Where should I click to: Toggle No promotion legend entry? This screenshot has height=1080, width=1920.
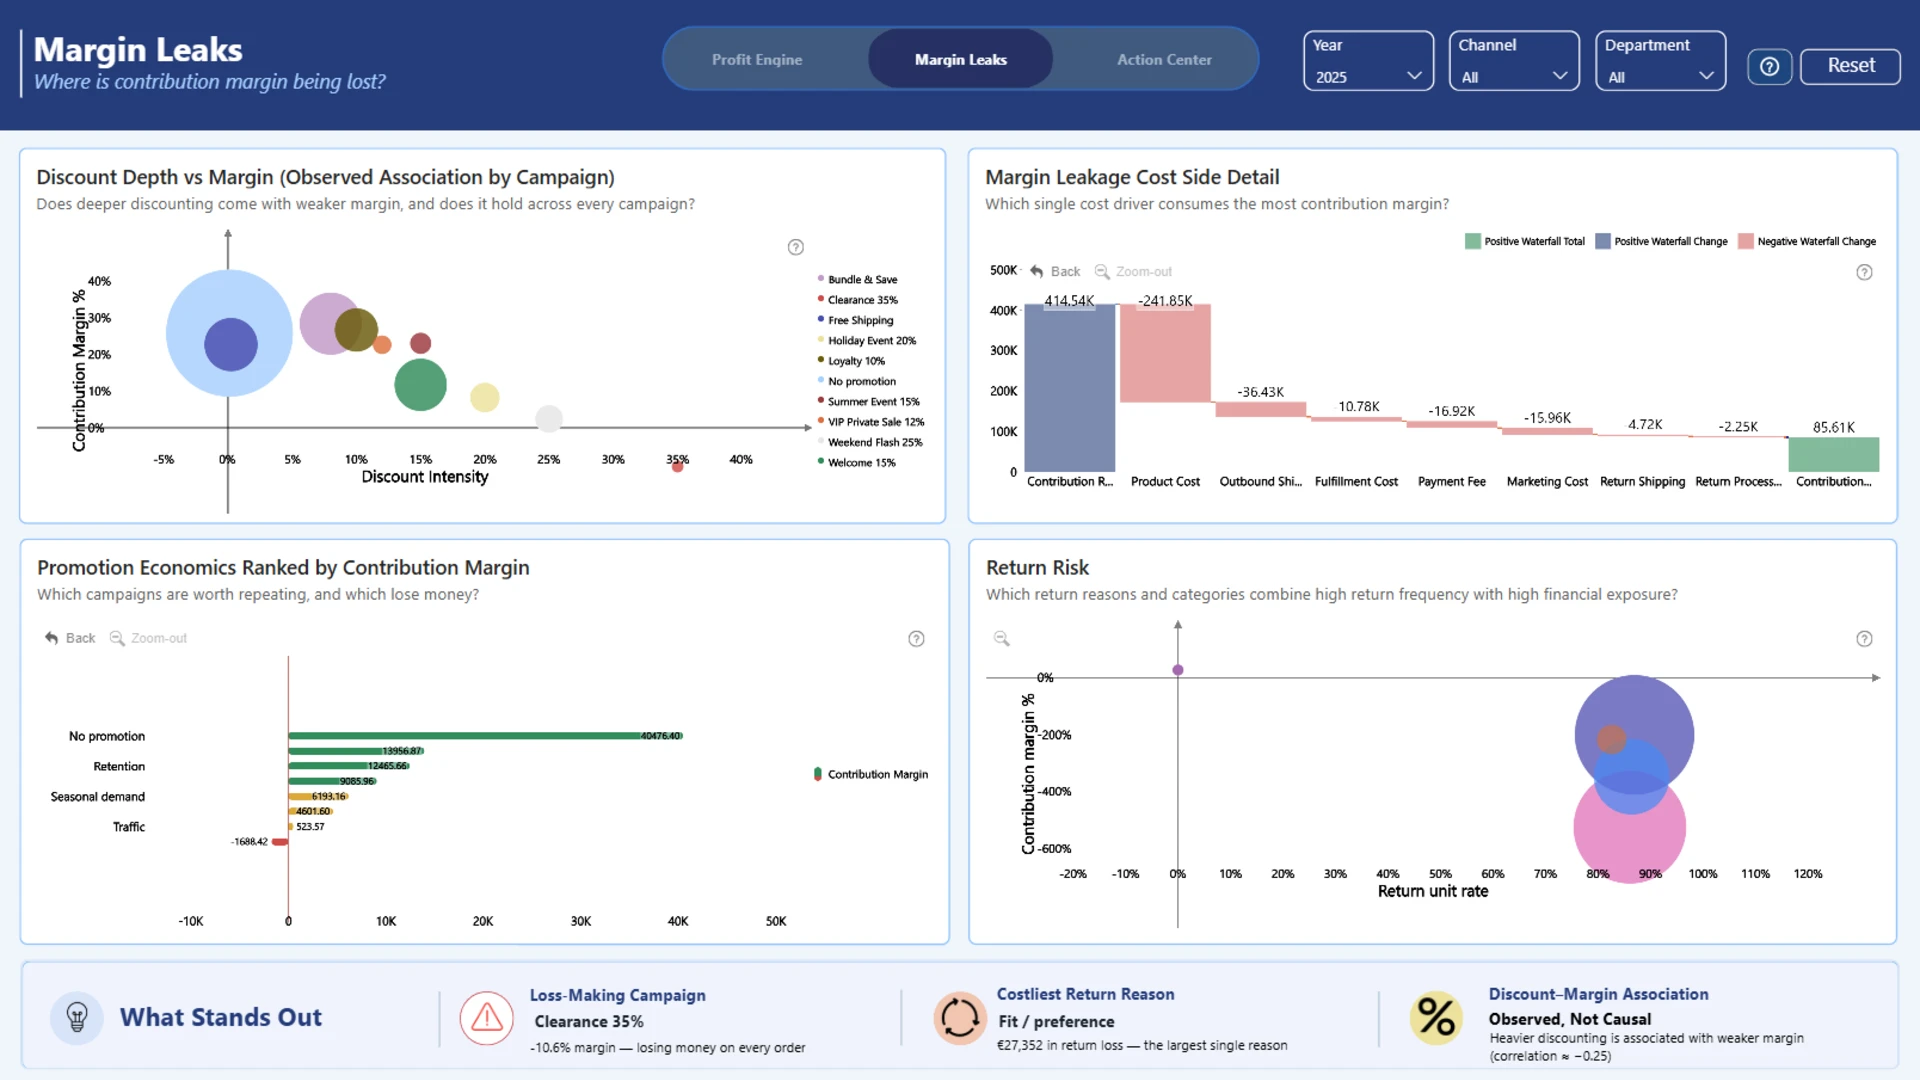tap(856, 381)
